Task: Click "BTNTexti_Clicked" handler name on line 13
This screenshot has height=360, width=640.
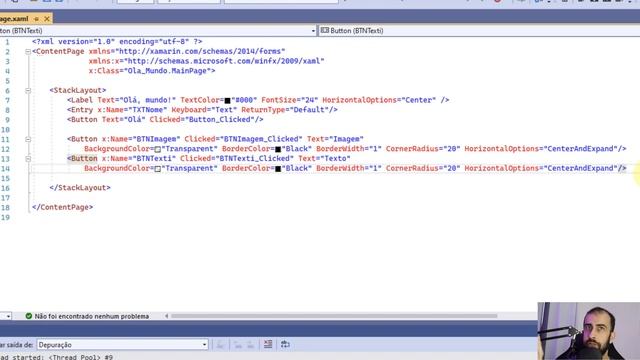Action: pyautogui.click(x=256, y=159)
